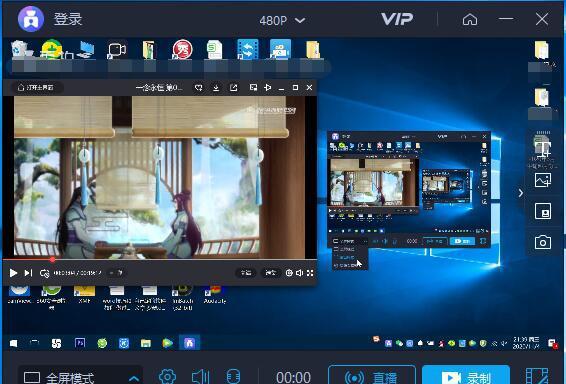Open recorder settings via the gear icon

pyautogui.click(x=167, y=376)
